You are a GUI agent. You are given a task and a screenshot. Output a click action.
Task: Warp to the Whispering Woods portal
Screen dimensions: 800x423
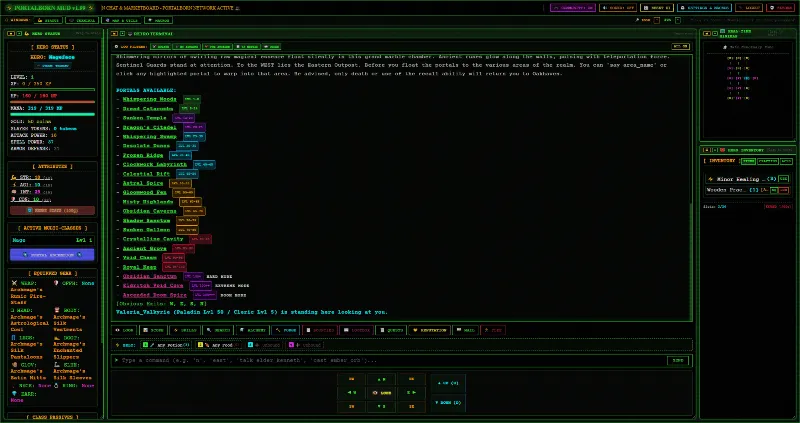click(149, 99)
